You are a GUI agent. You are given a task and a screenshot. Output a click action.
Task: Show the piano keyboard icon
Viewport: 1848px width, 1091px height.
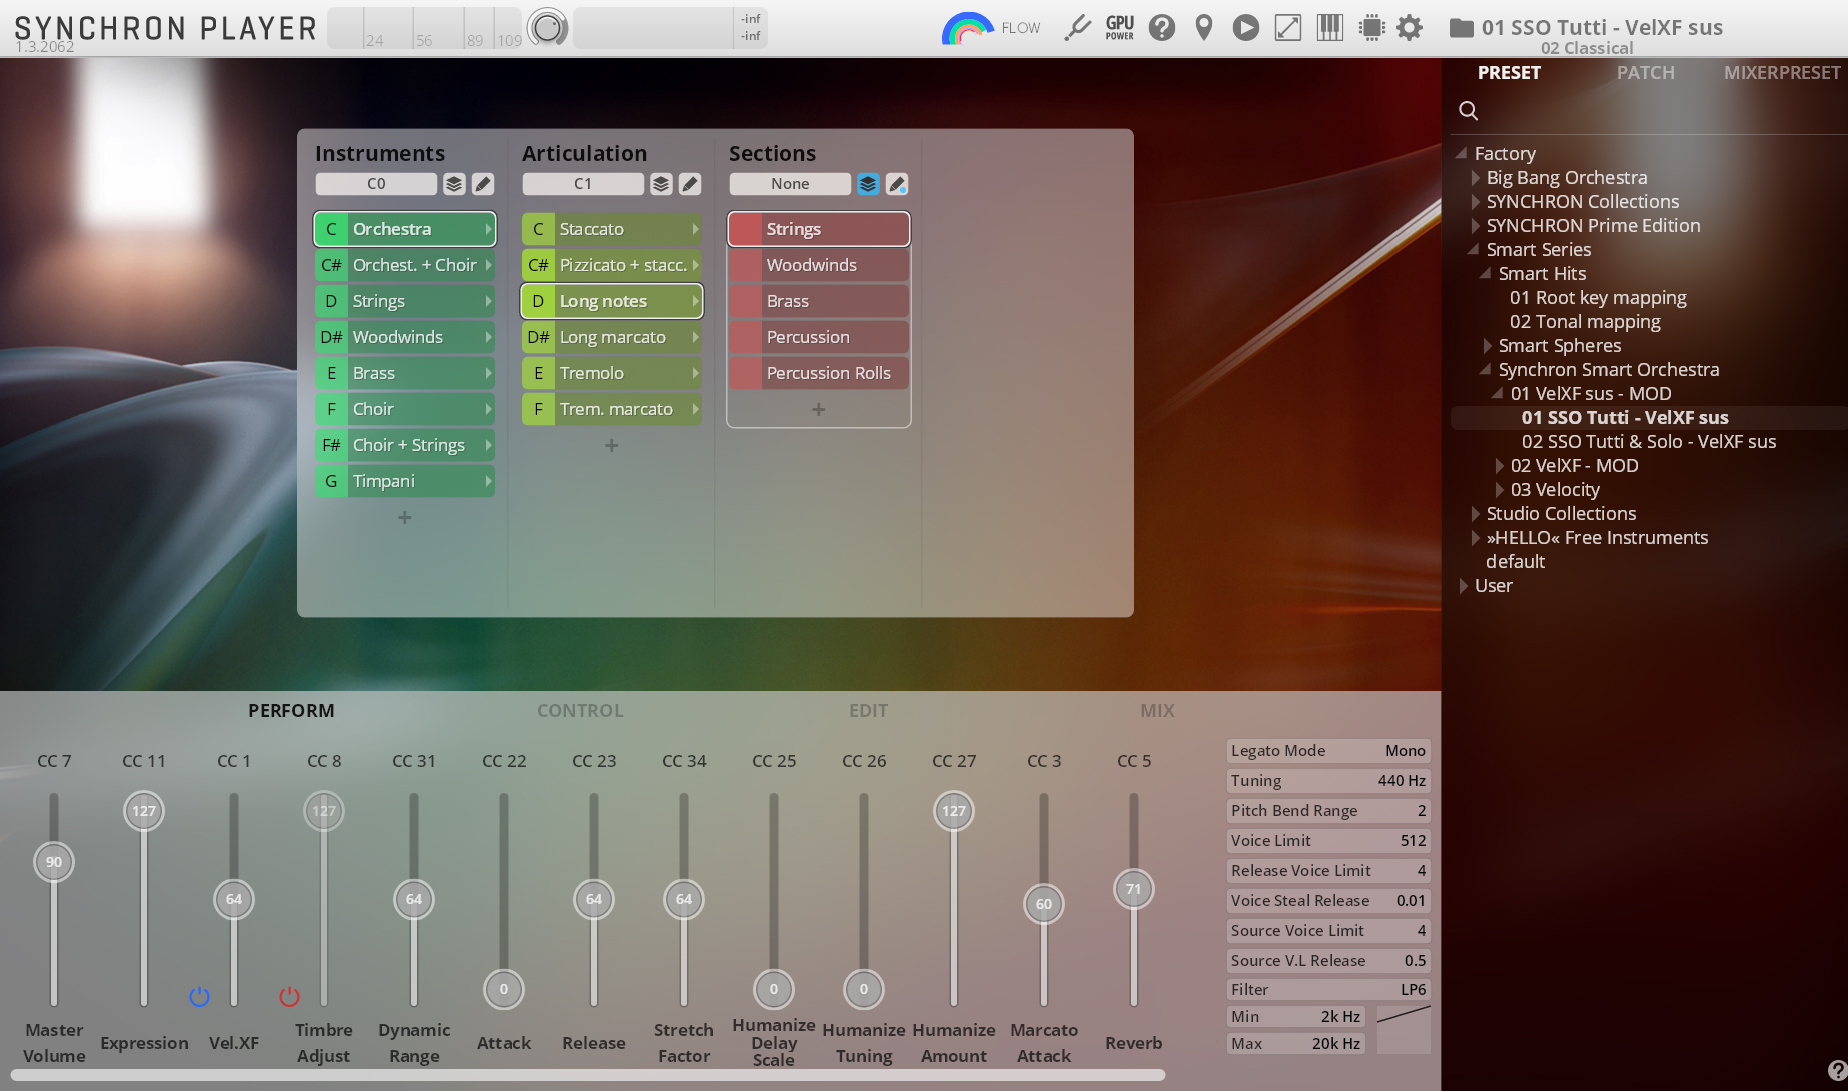[1329, 27]
